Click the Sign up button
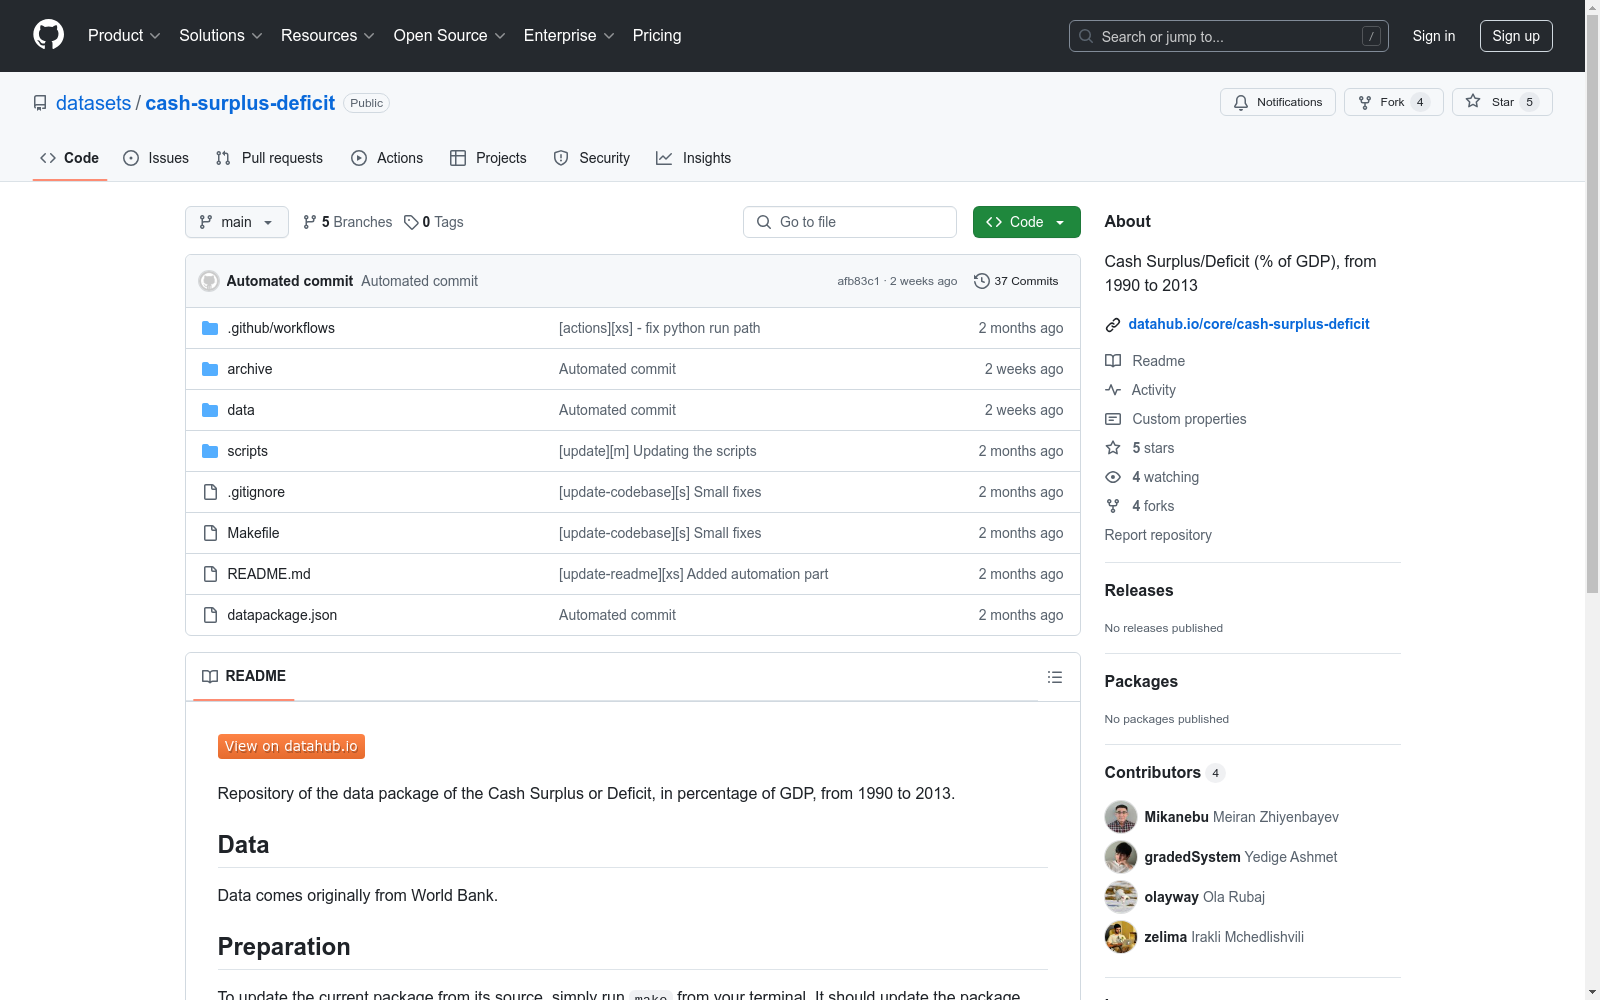The image size is (1600, 1000). pyautogui.click(x=1516, y=36)
